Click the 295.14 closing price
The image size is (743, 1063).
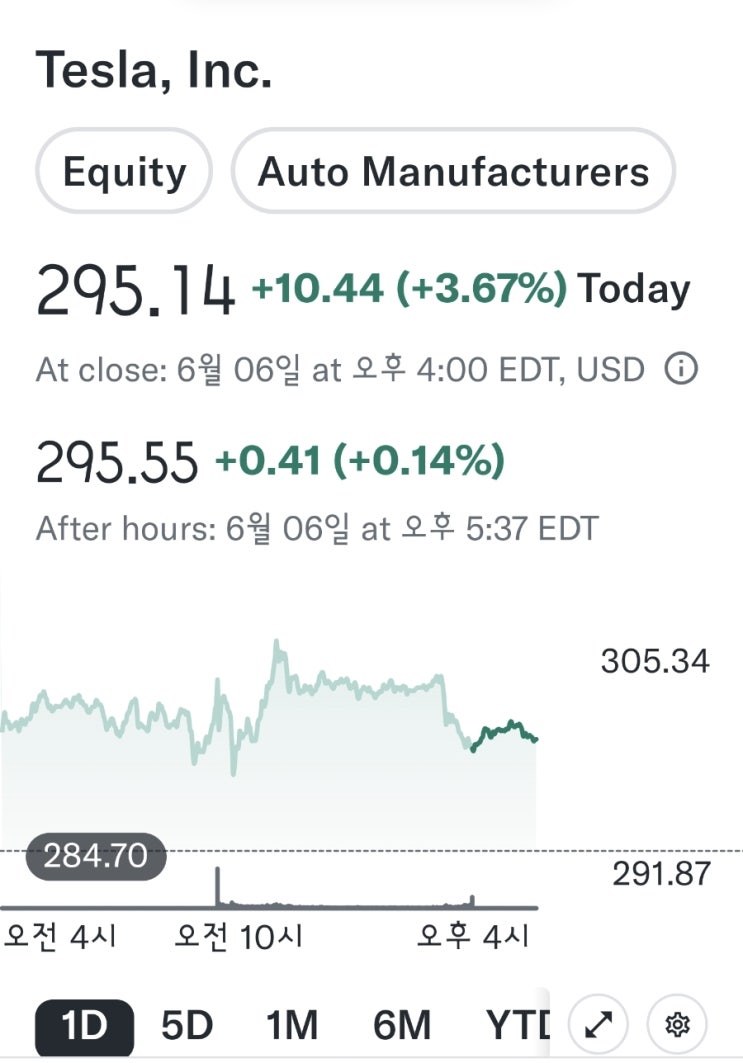point(136,291)
